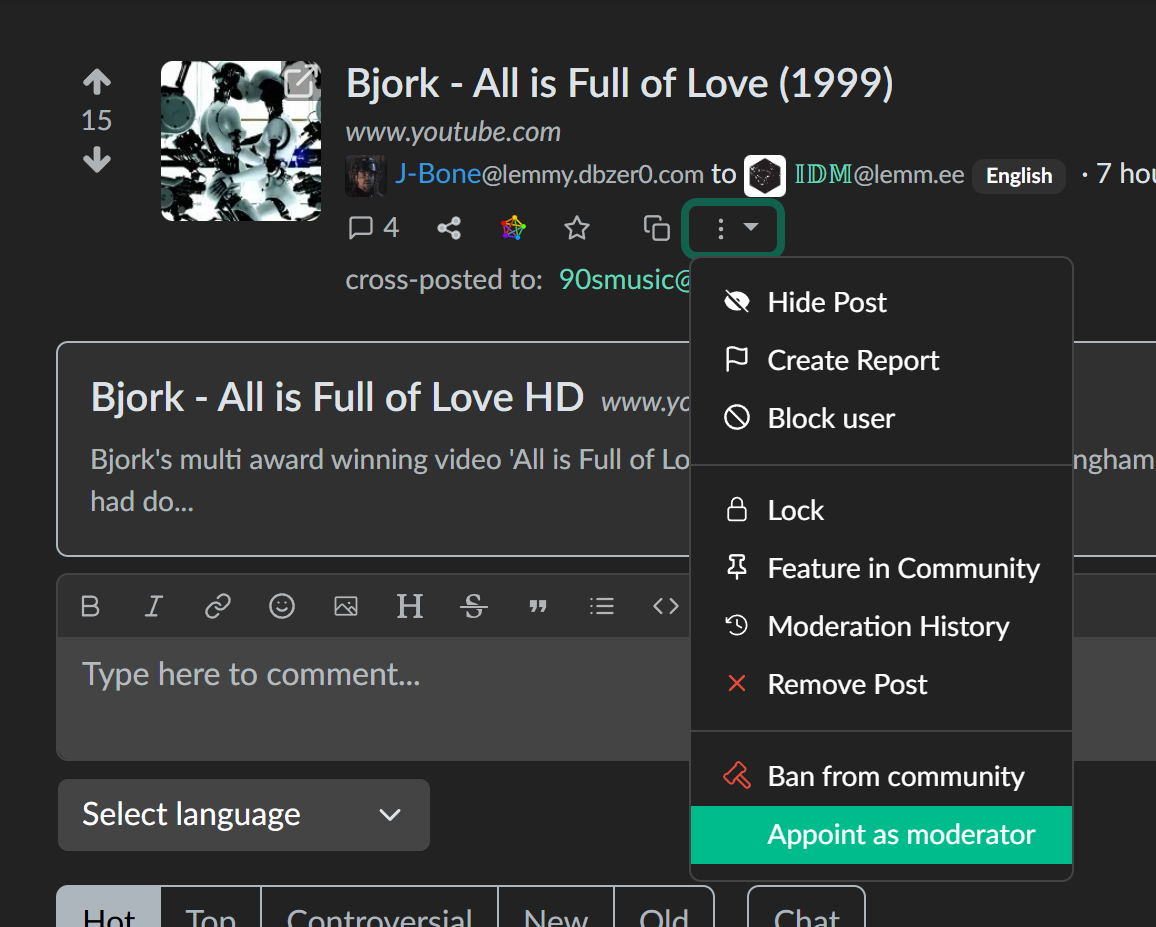Choose Hide Post from the menu

point(881,302)
